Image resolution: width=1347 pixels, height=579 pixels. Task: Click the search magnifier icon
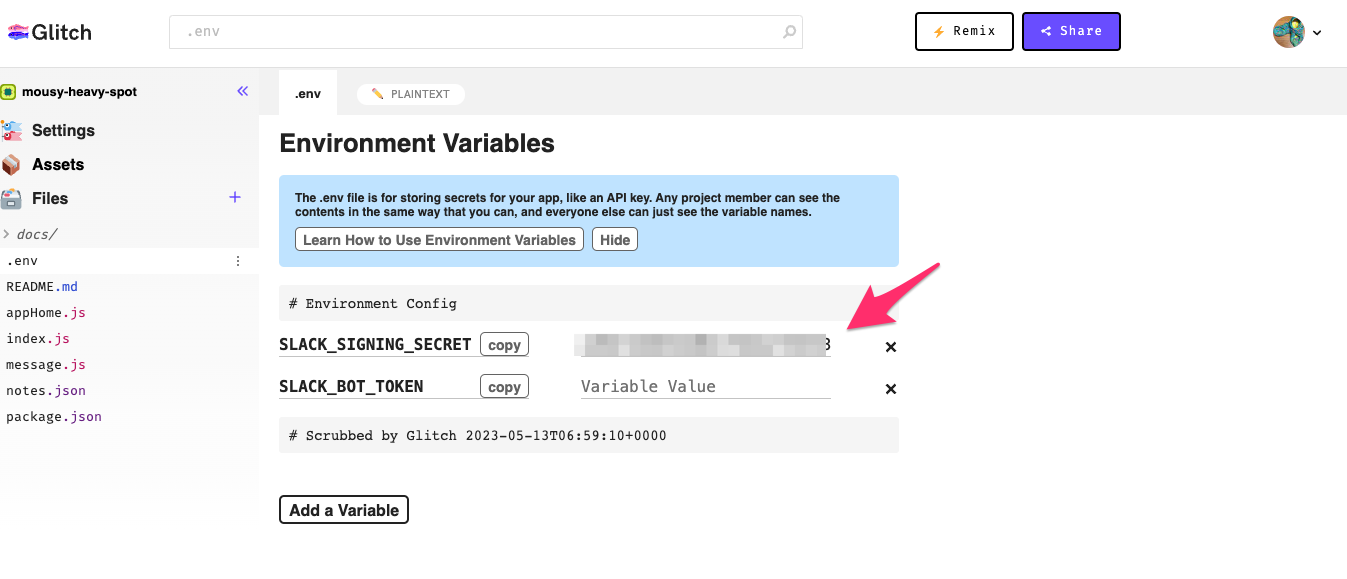coord(789,32)
